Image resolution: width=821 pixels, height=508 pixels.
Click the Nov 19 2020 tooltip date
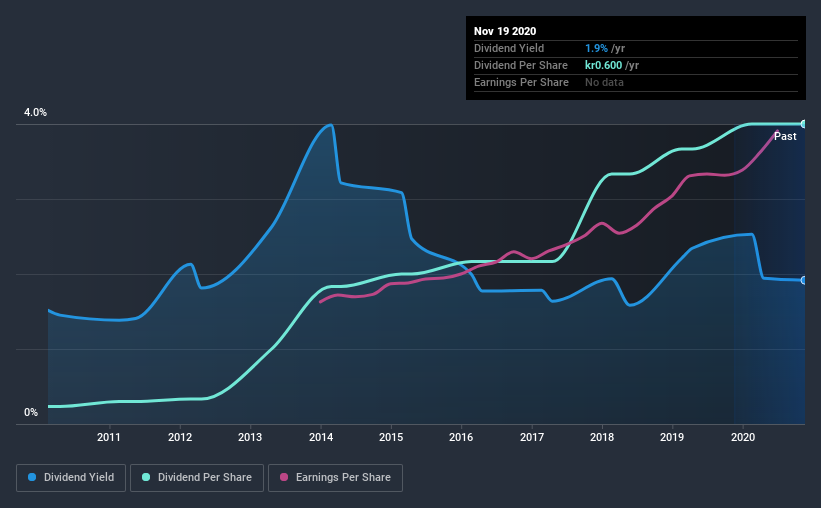pyautogui.click(x=505, y=31)
